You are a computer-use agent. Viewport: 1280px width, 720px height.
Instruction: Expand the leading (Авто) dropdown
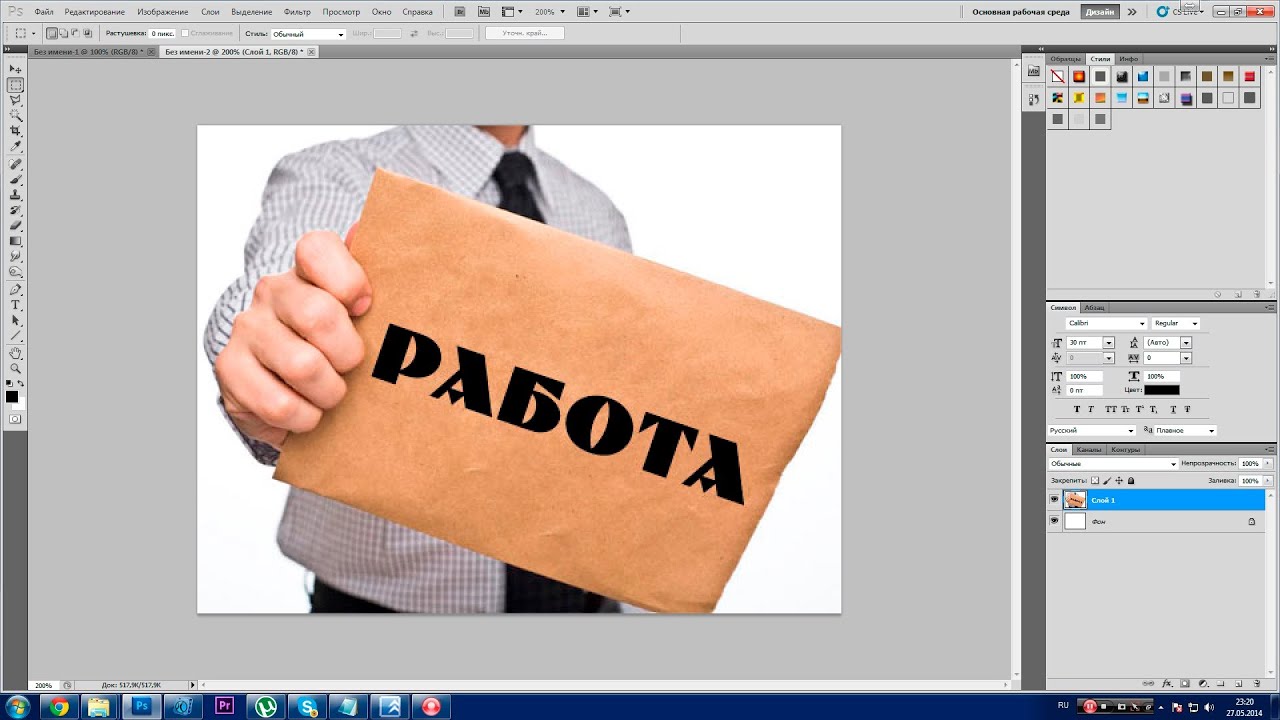point(1186,342)
